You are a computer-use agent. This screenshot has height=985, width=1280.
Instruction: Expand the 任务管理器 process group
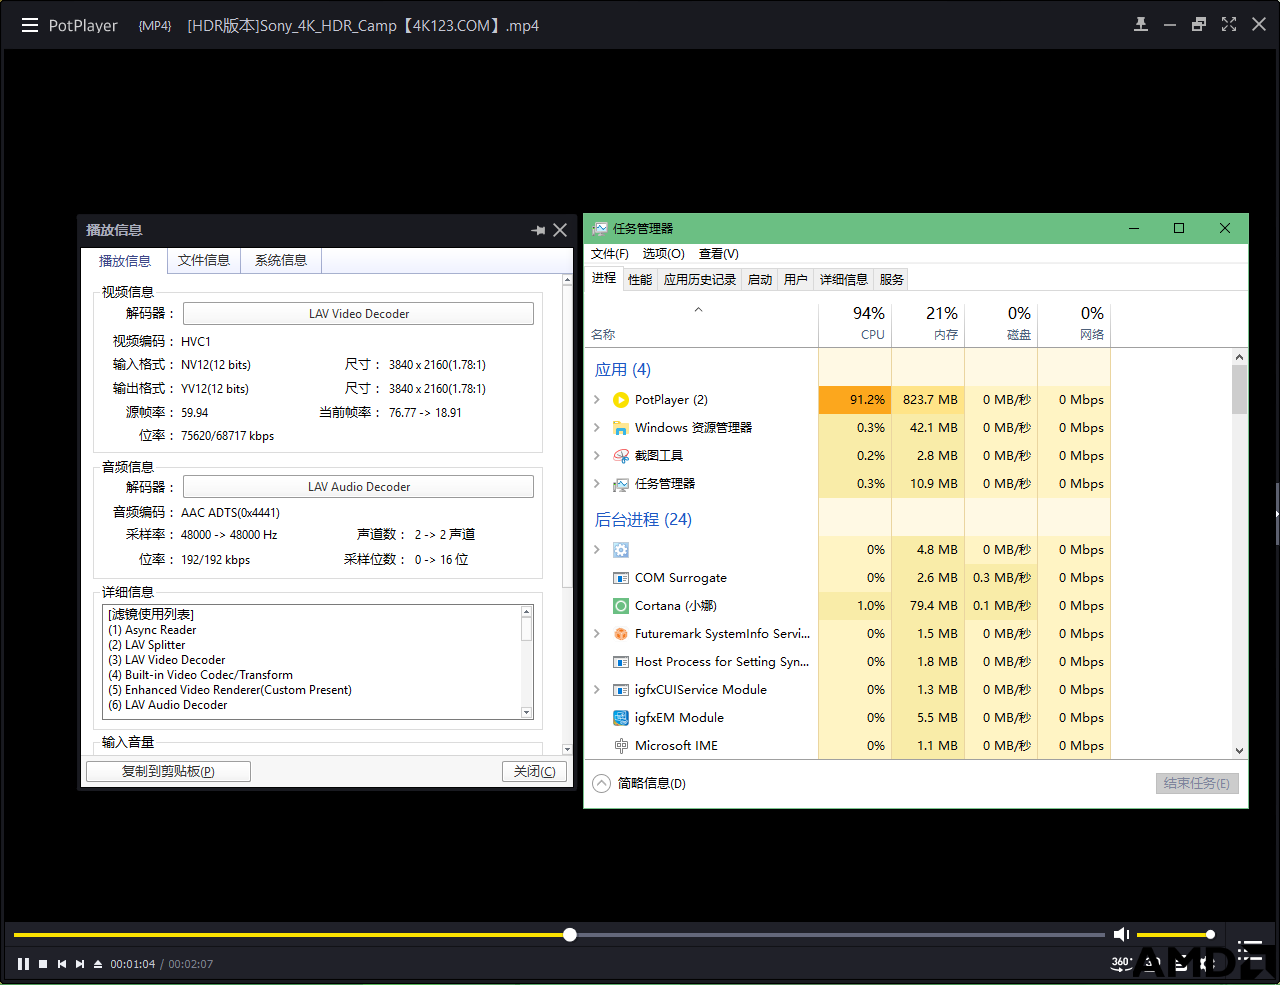pyautogui.click(x=597, y=484)
